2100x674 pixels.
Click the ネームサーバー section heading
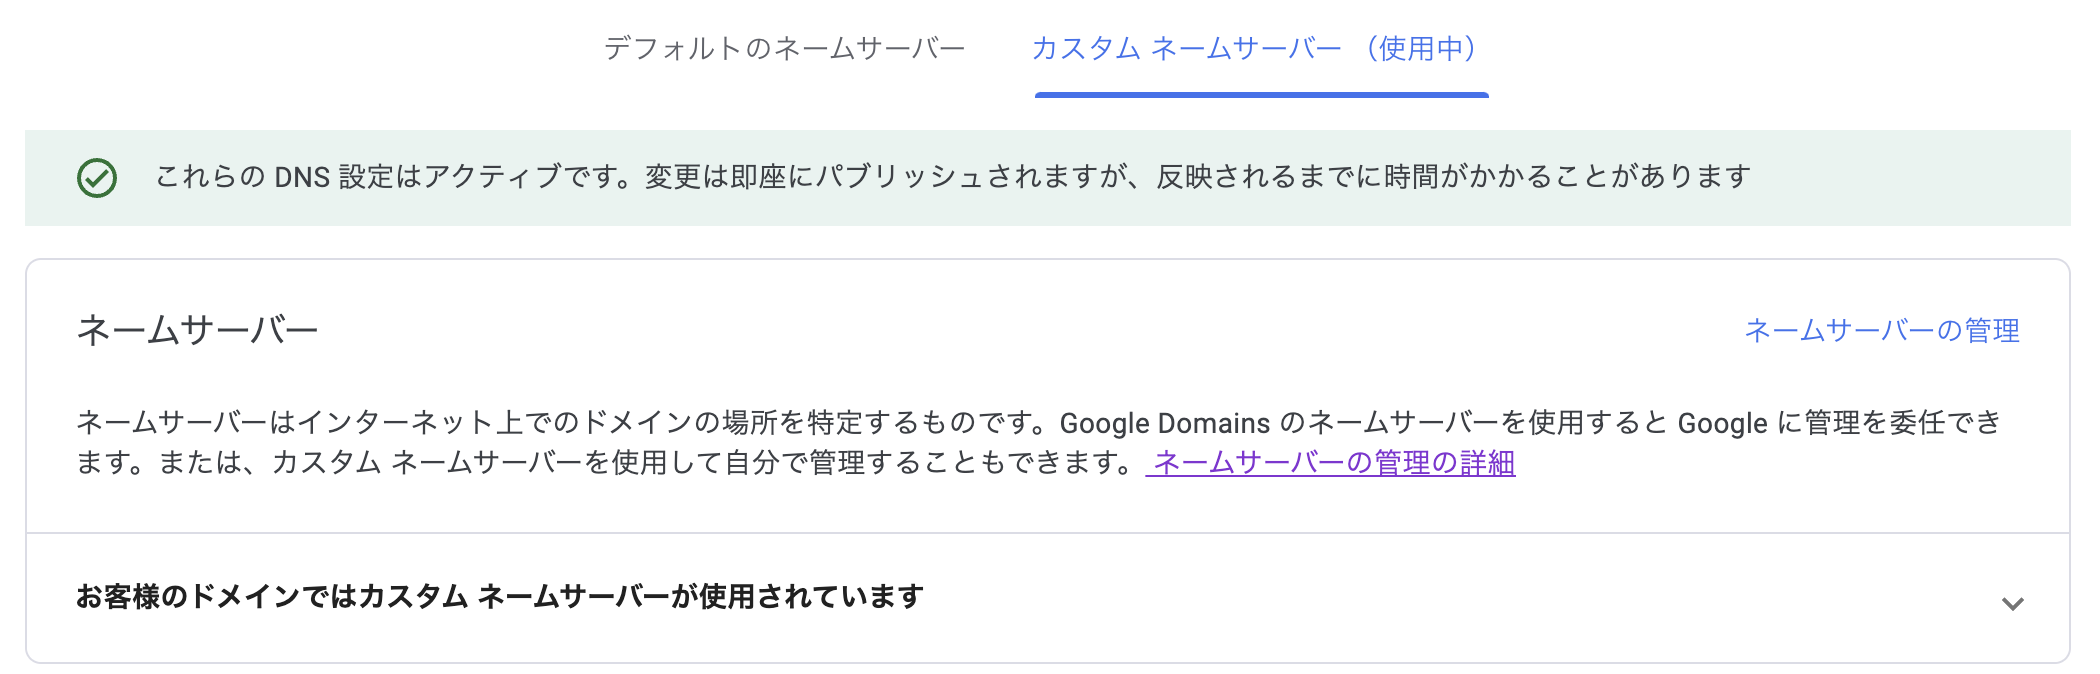[197, 330]
